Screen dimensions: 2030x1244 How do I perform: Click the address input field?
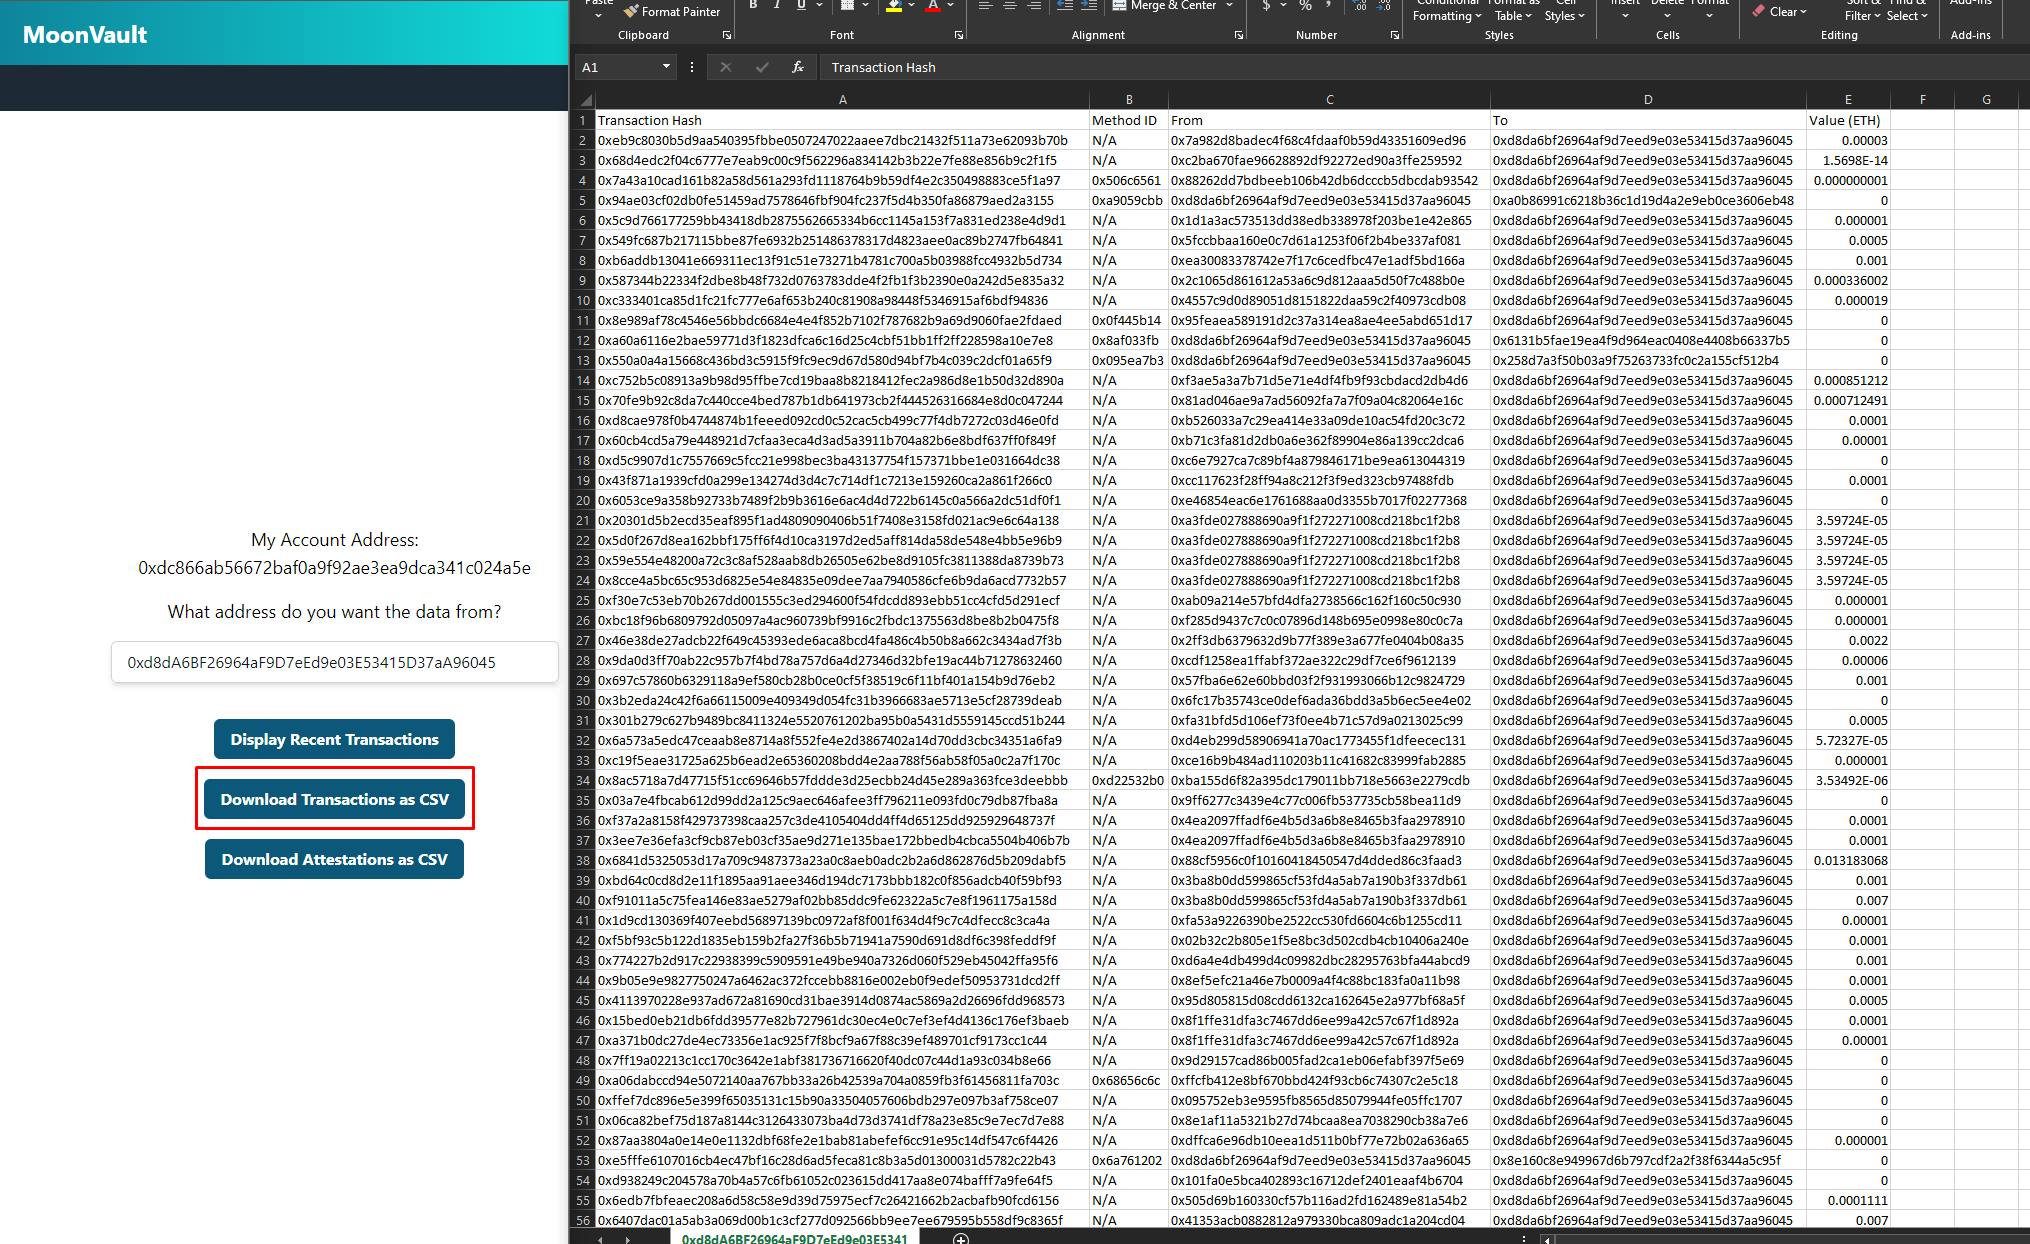[x=334, y=662]
